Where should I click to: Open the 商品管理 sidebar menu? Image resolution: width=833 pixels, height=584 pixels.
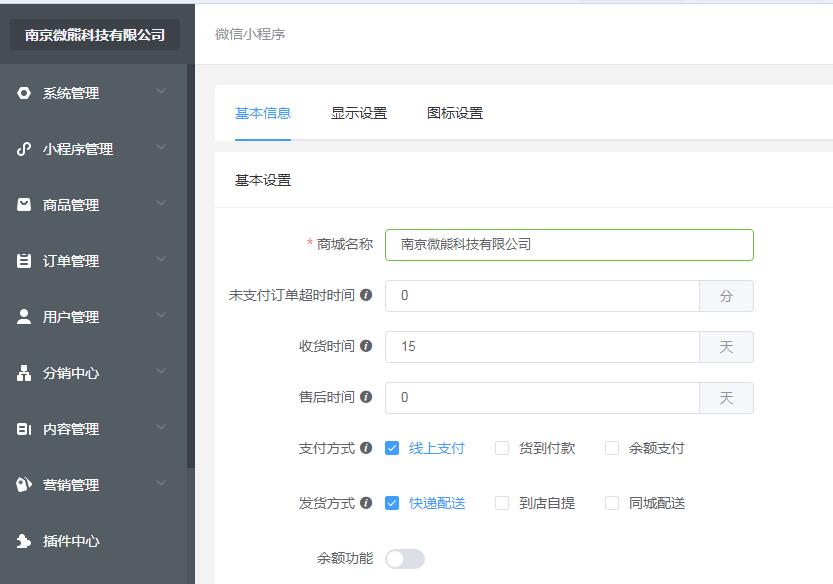pos(94,205)
